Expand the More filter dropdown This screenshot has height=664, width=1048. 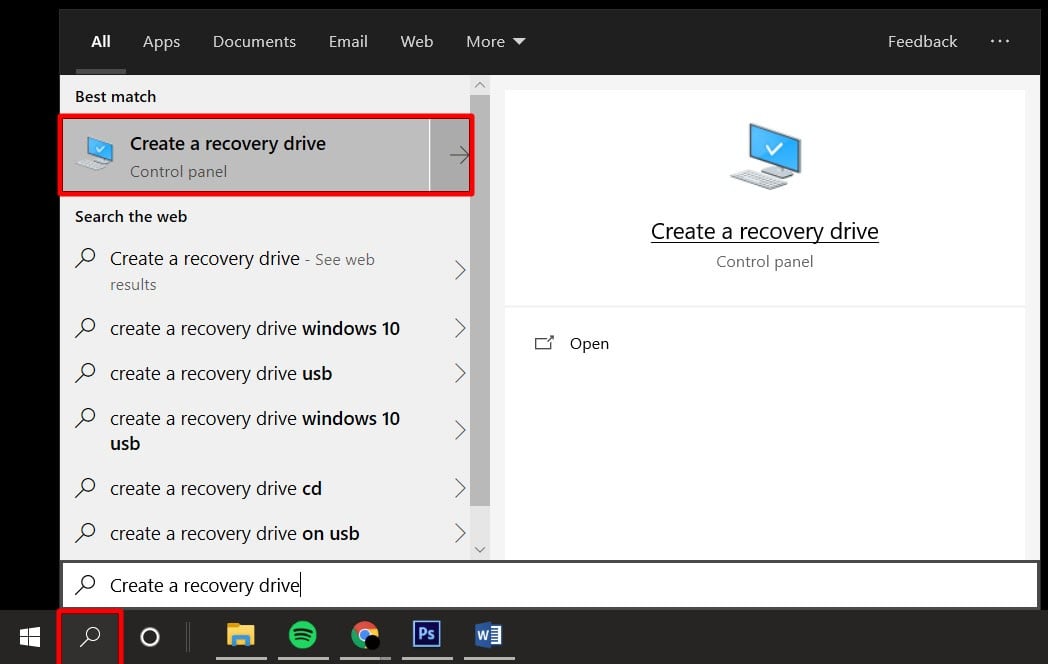(x=495, y=41)
